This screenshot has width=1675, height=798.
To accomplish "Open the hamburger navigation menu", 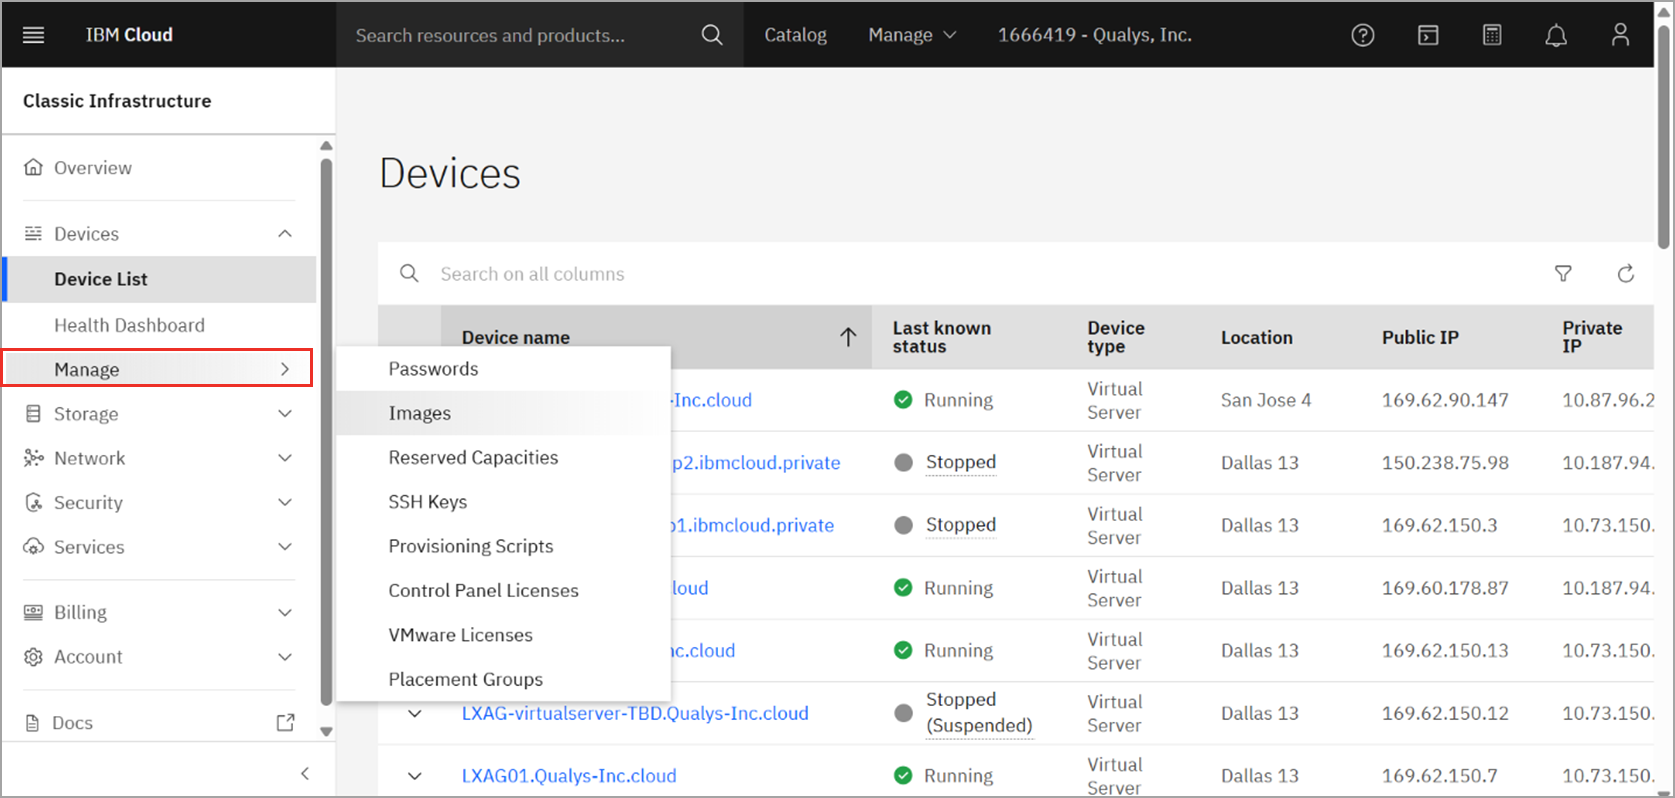I will pyautogui.click(x=33, y=35).
